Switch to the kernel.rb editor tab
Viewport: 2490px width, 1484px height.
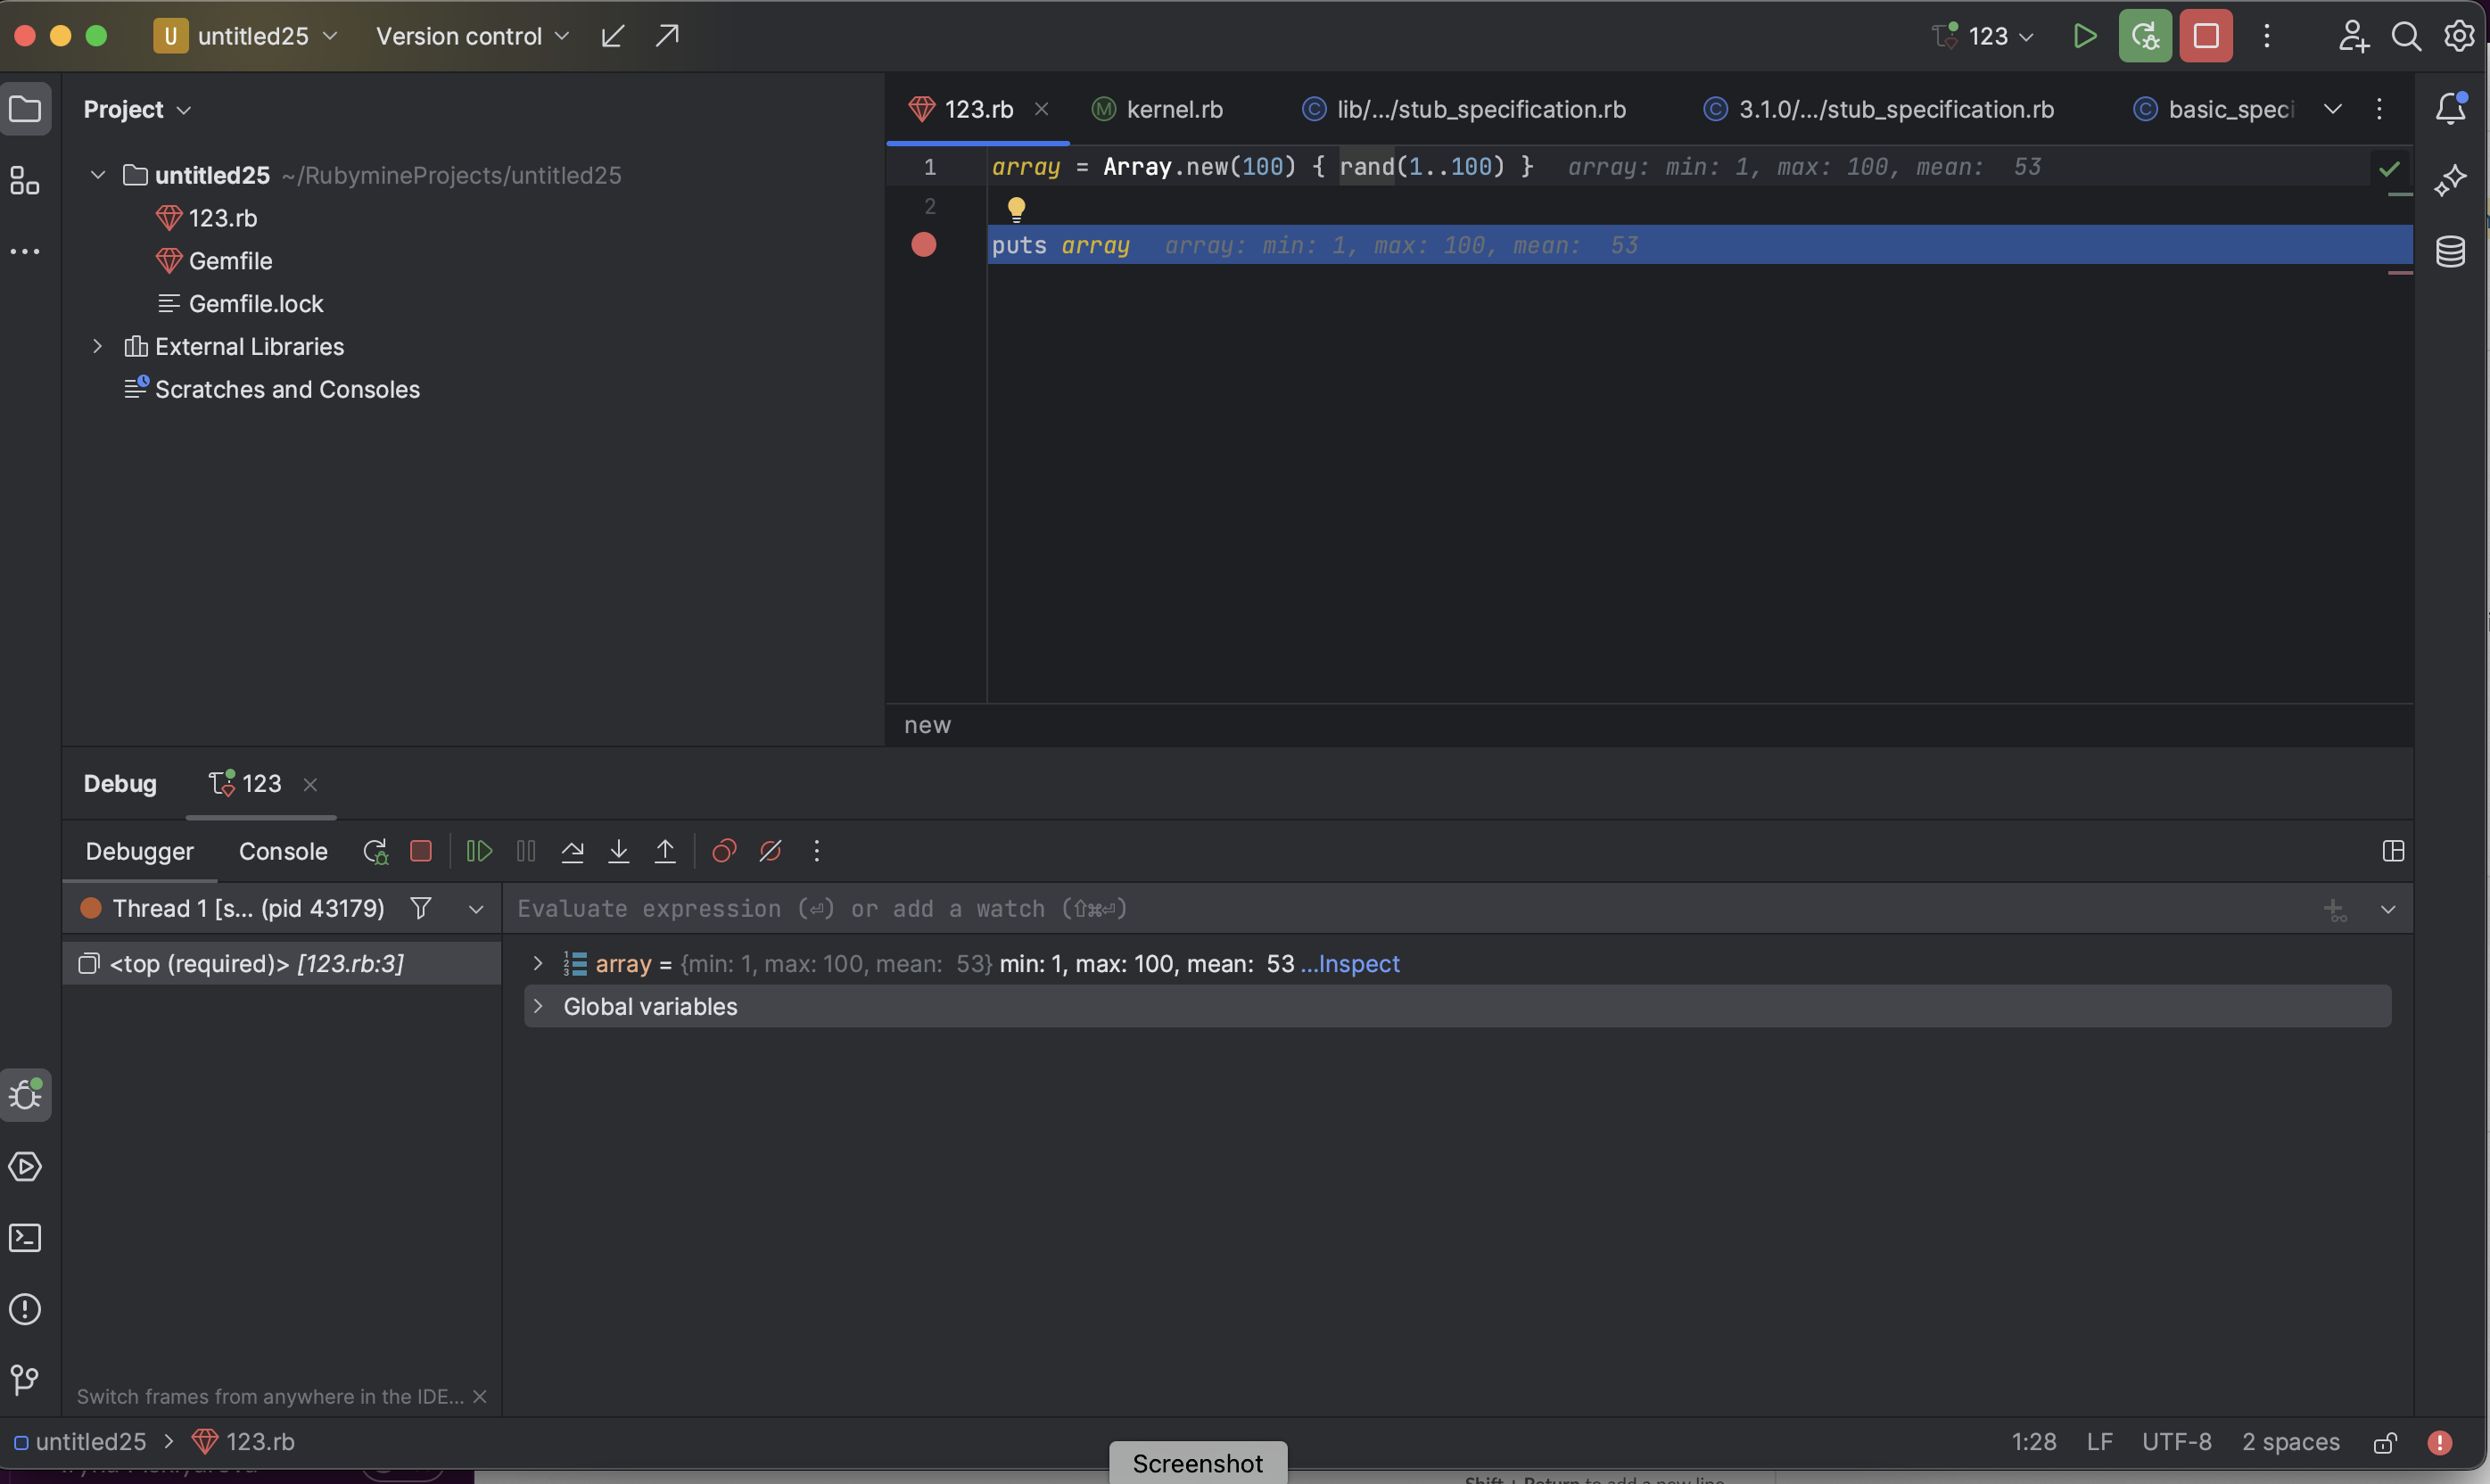point(1173,109)
